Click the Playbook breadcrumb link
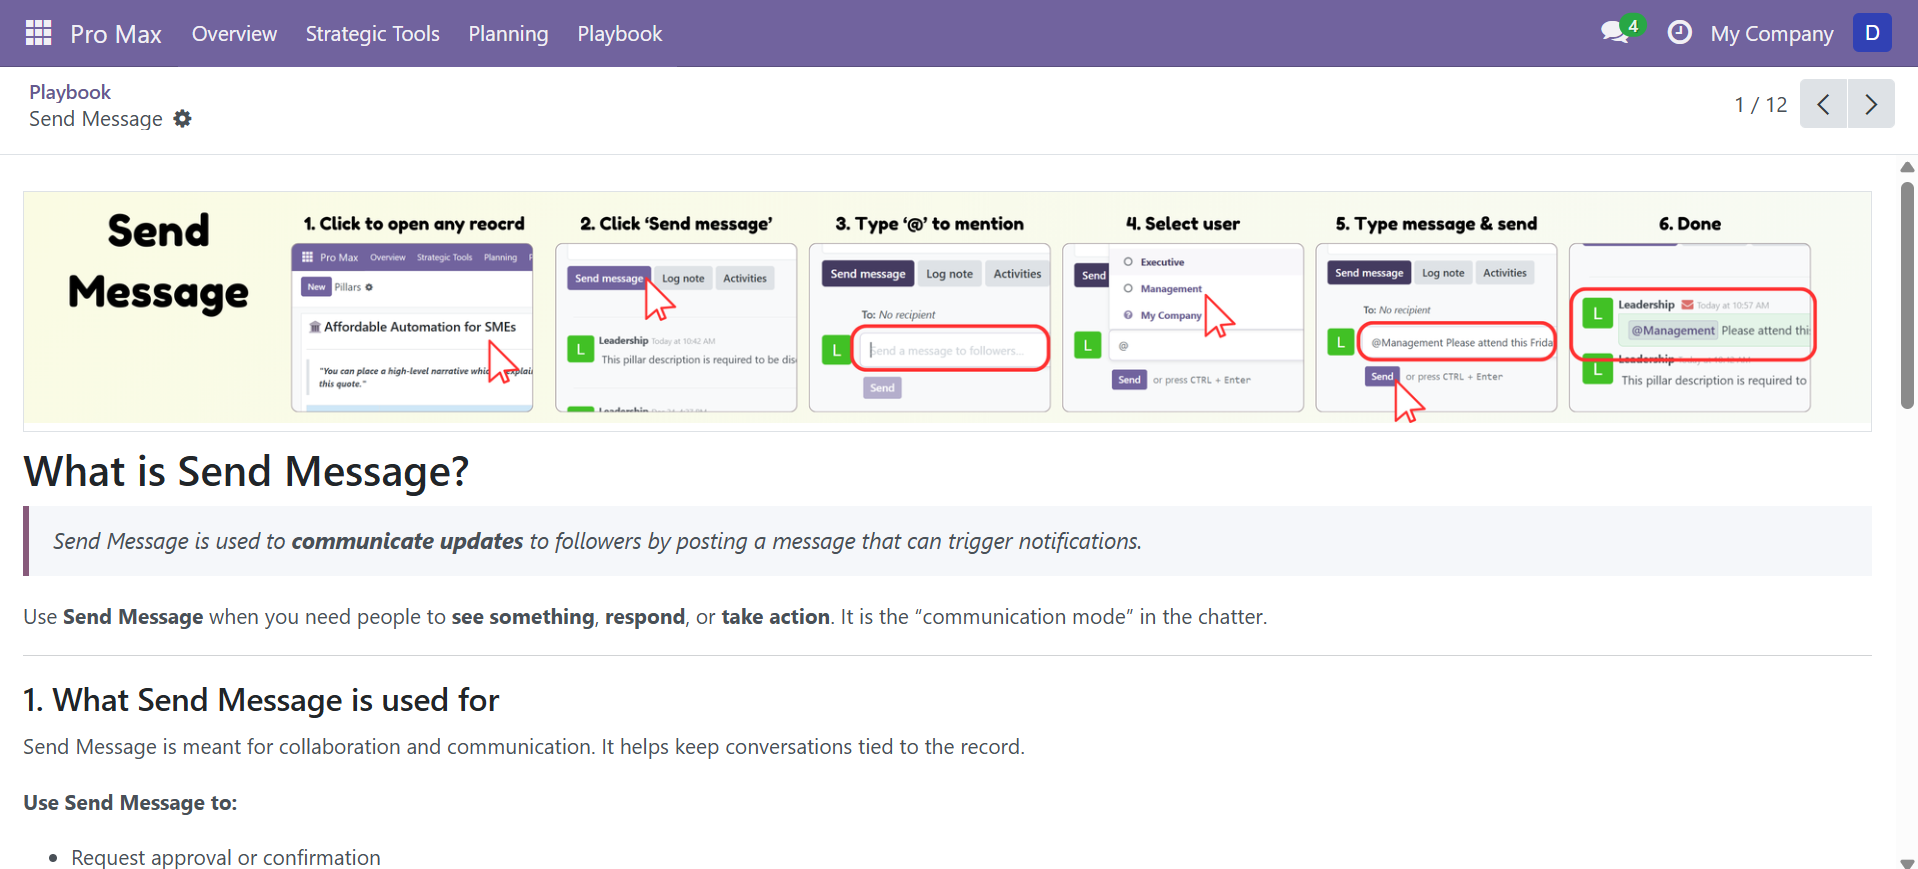 click(70, 92)
